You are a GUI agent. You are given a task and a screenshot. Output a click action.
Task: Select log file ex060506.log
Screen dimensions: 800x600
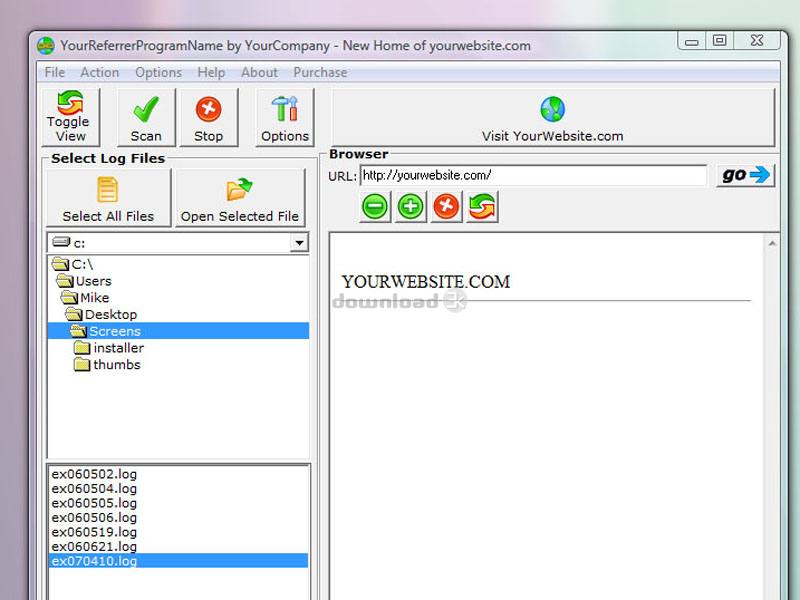[x=94, y=518]
